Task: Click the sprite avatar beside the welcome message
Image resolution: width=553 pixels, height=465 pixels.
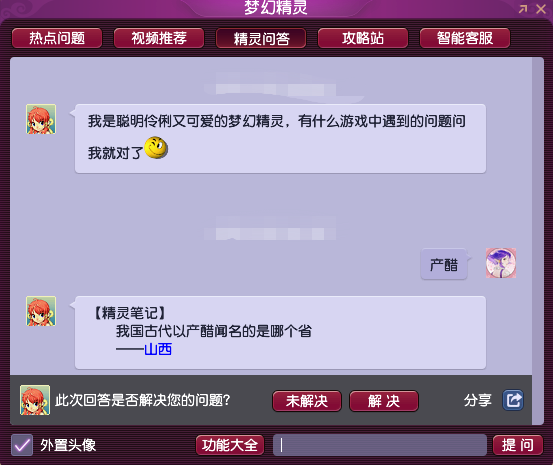Action: point(41,119)
